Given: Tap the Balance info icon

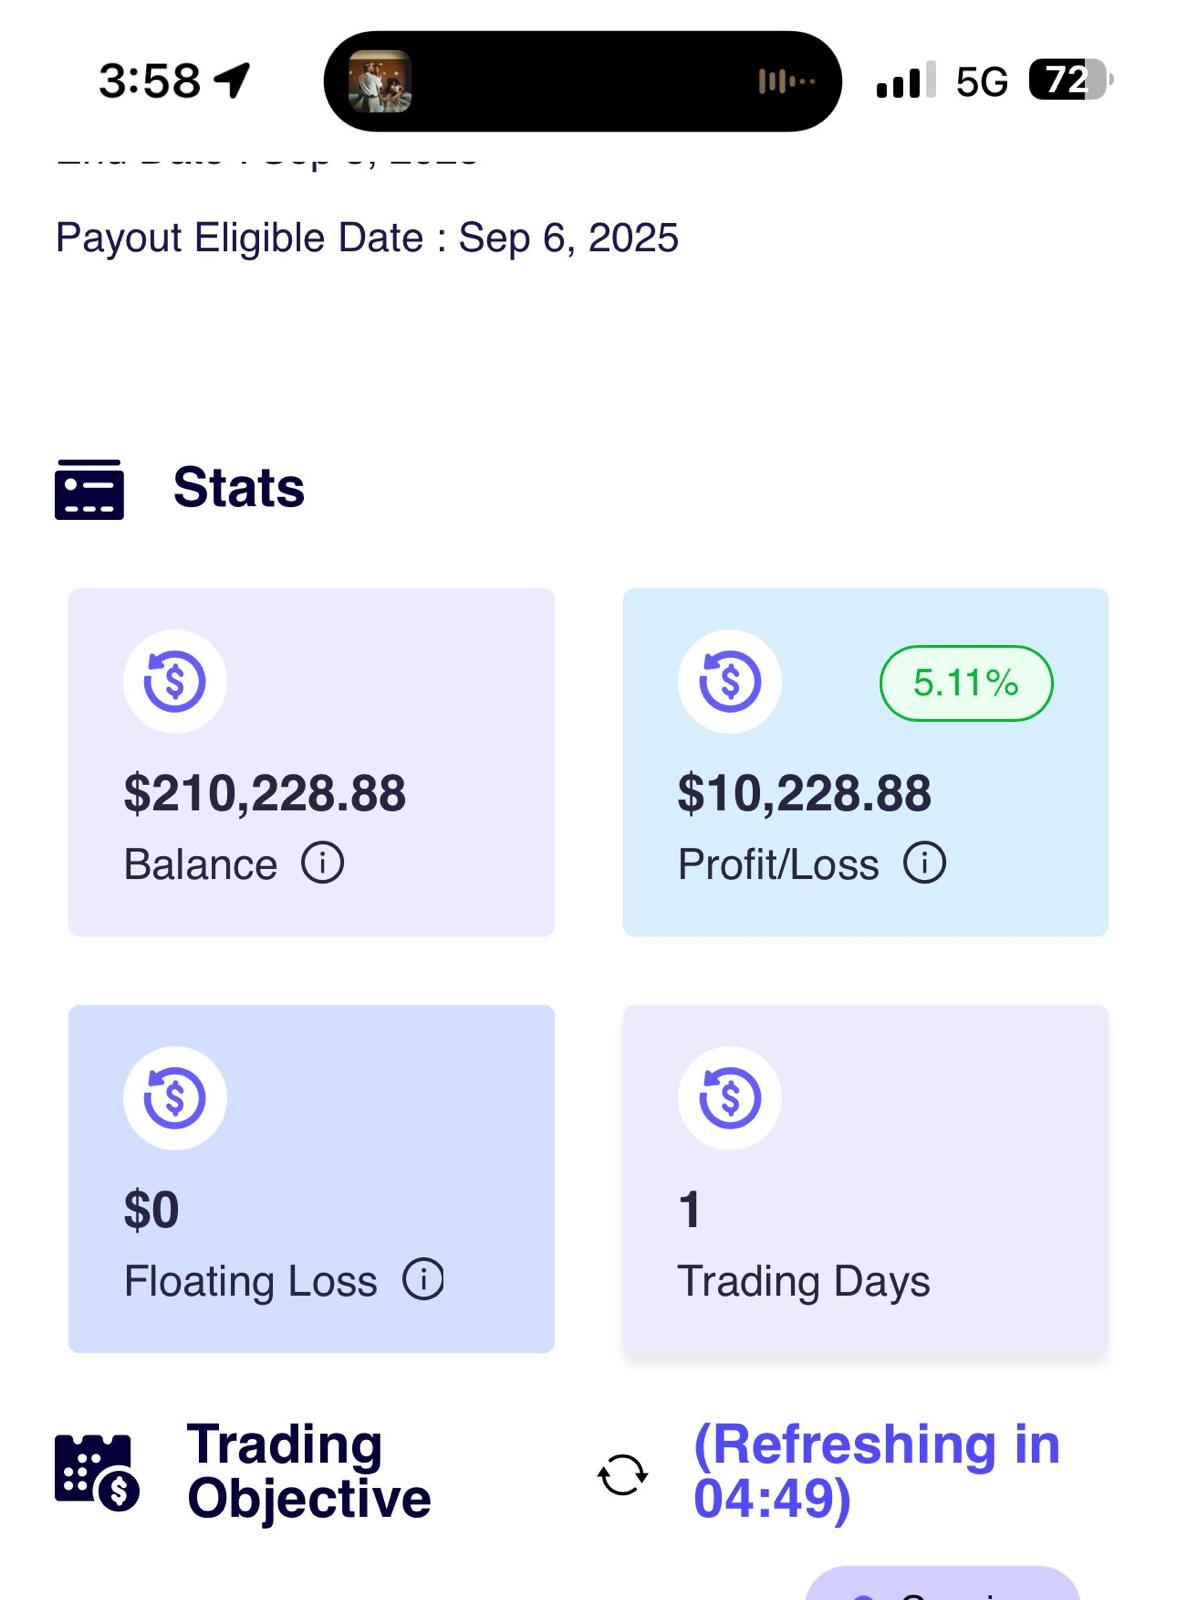Looking at the screenshot, I should pyautogui.click(x=322, y=862).
